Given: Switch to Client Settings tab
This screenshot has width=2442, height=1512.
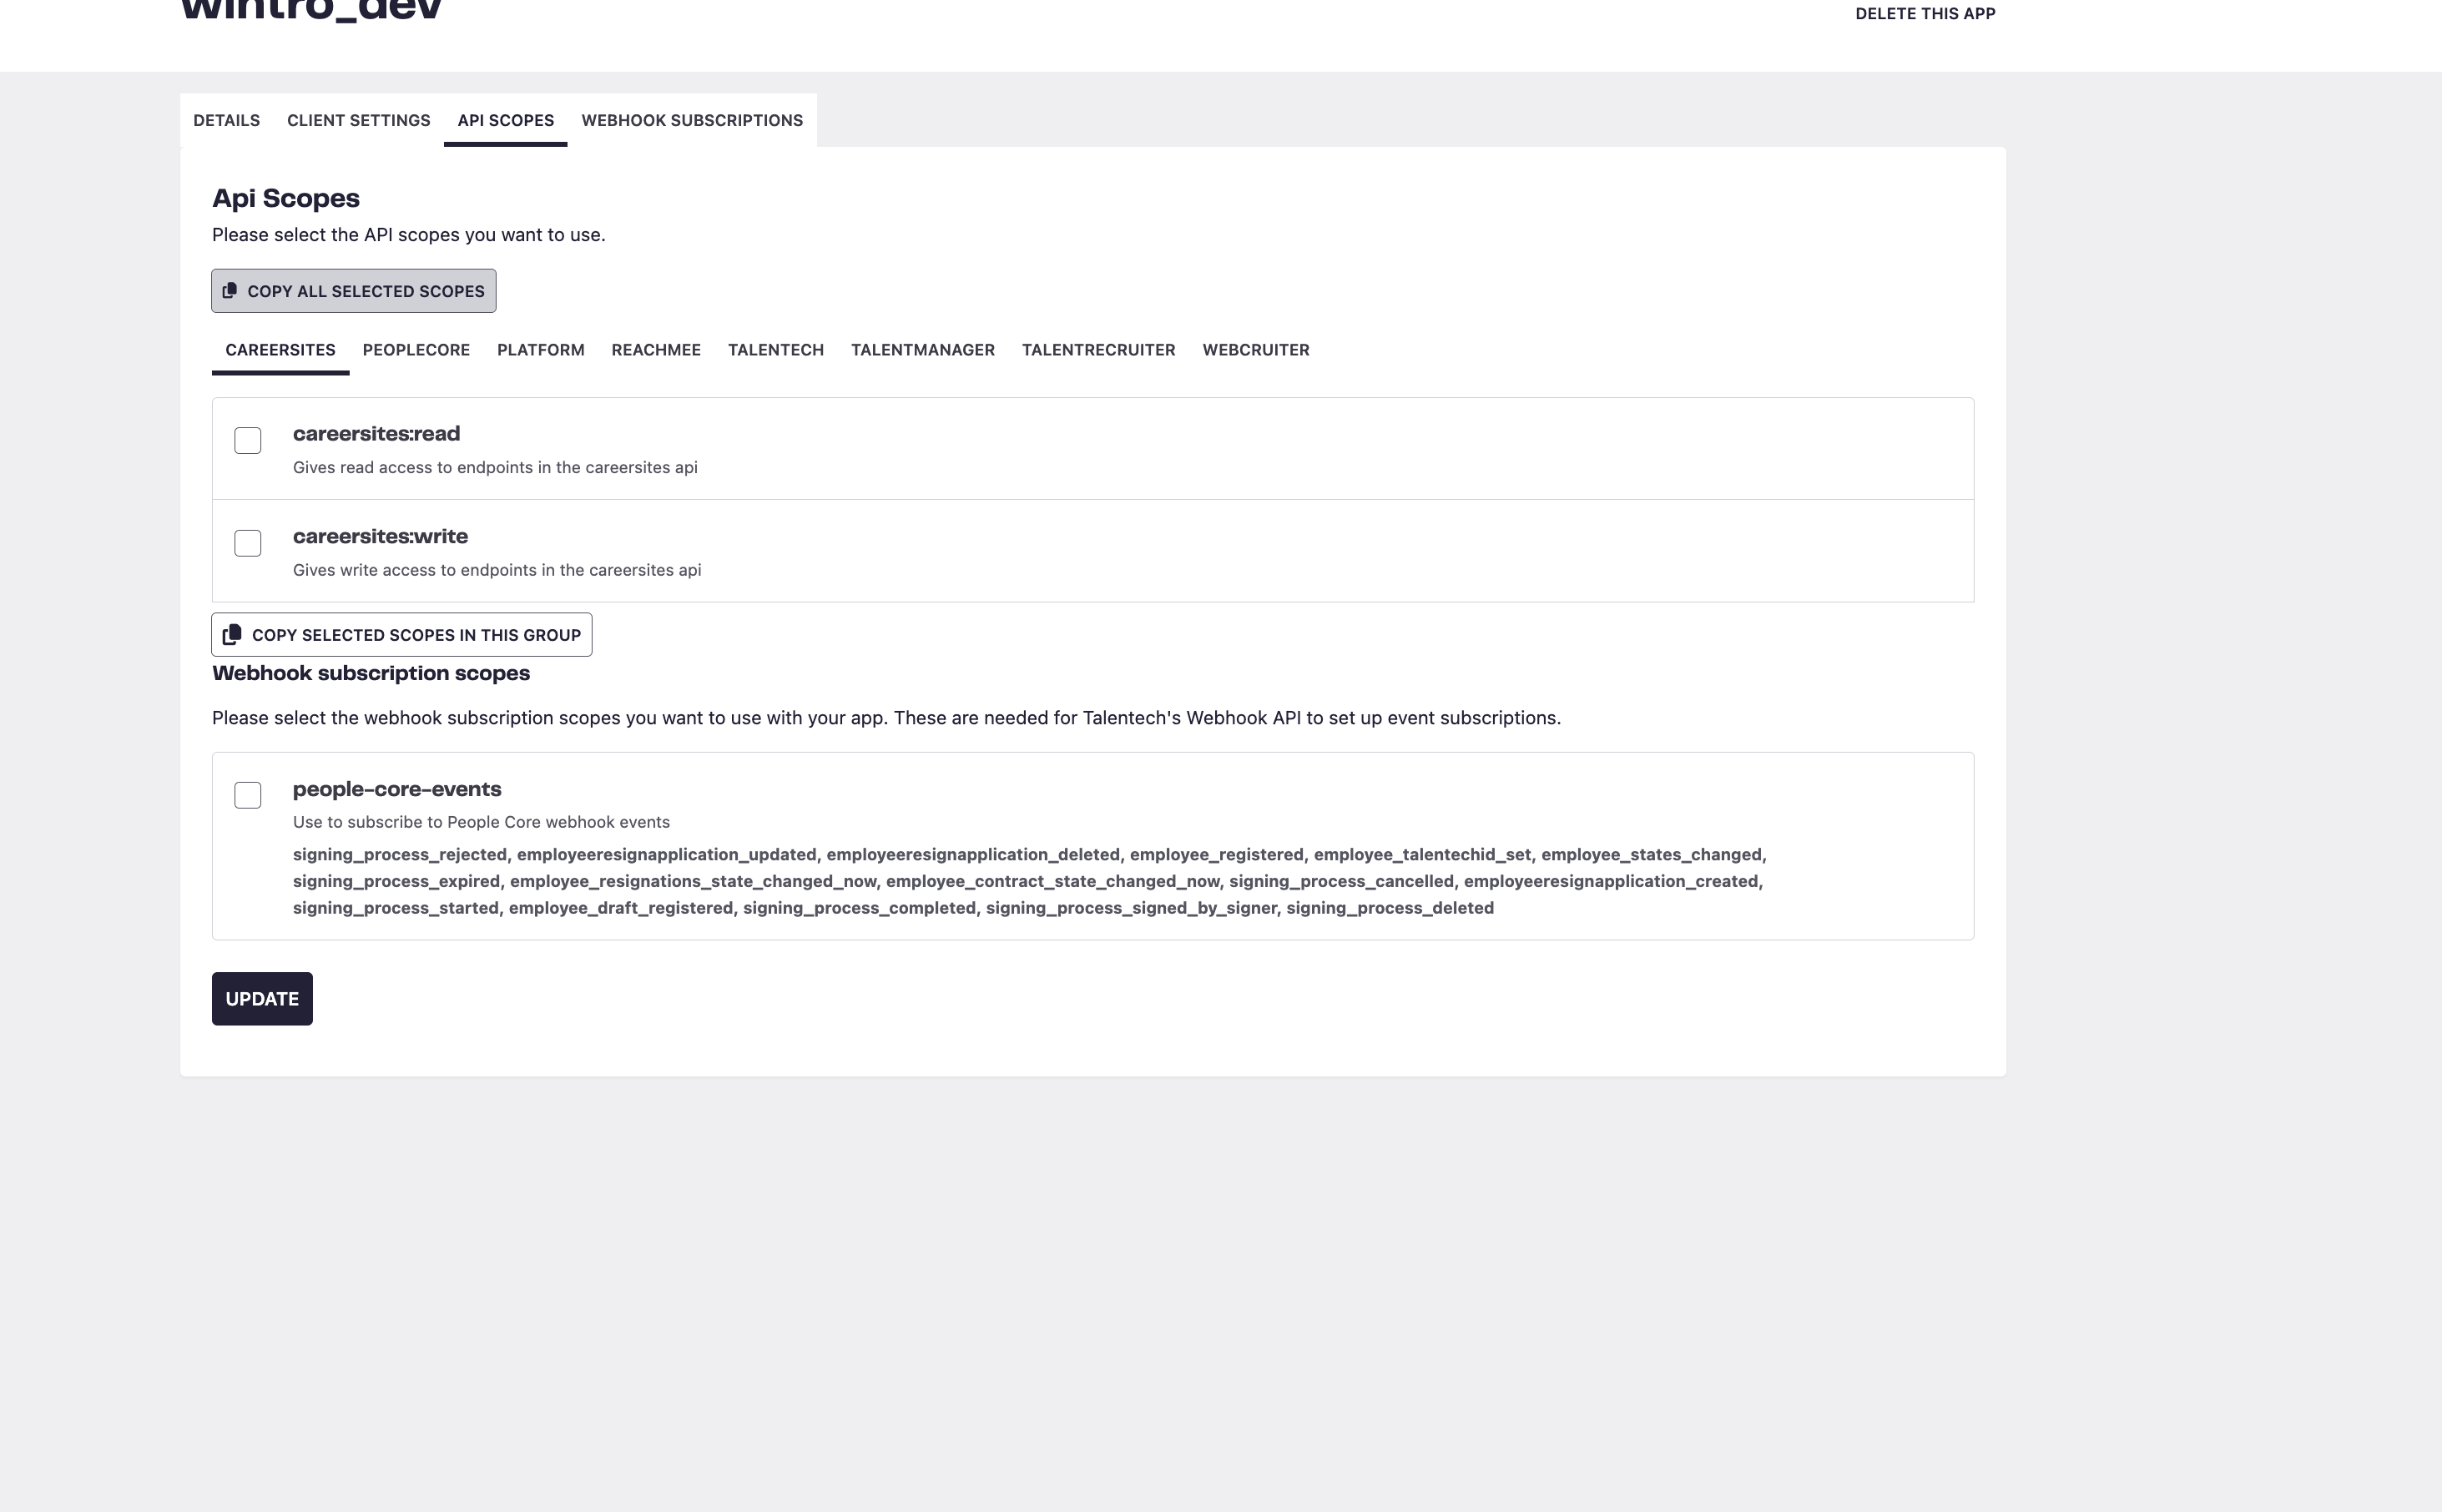Looking at the screenshot, I should point(359,120).
